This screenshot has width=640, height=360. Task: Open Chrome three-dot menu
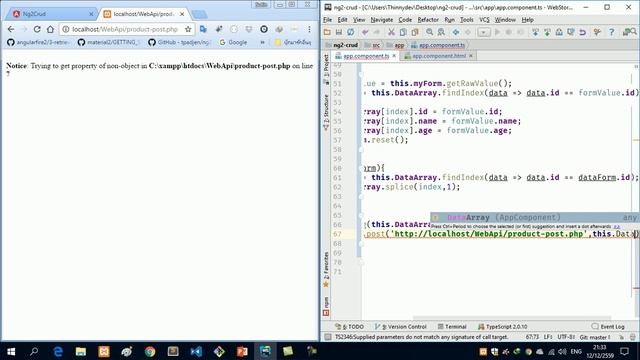(x=309, y=29)
